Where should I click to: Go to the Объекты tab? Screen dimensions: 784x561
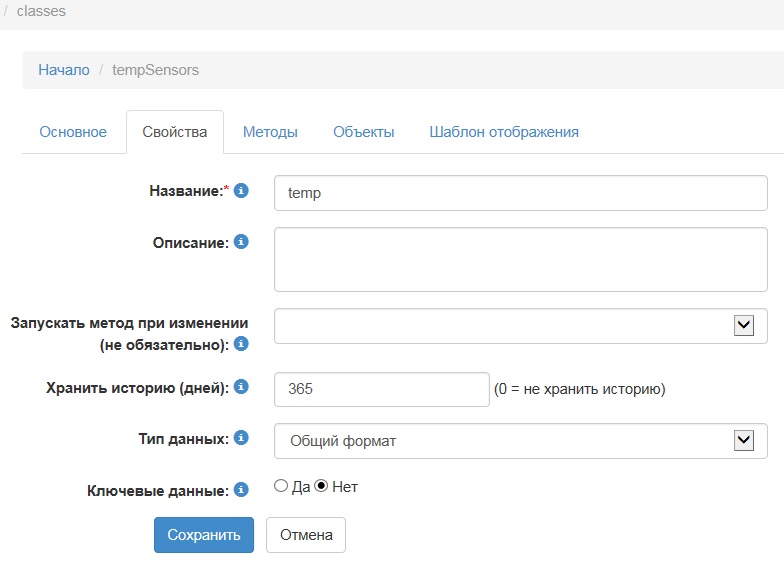[x=363, y=132]
